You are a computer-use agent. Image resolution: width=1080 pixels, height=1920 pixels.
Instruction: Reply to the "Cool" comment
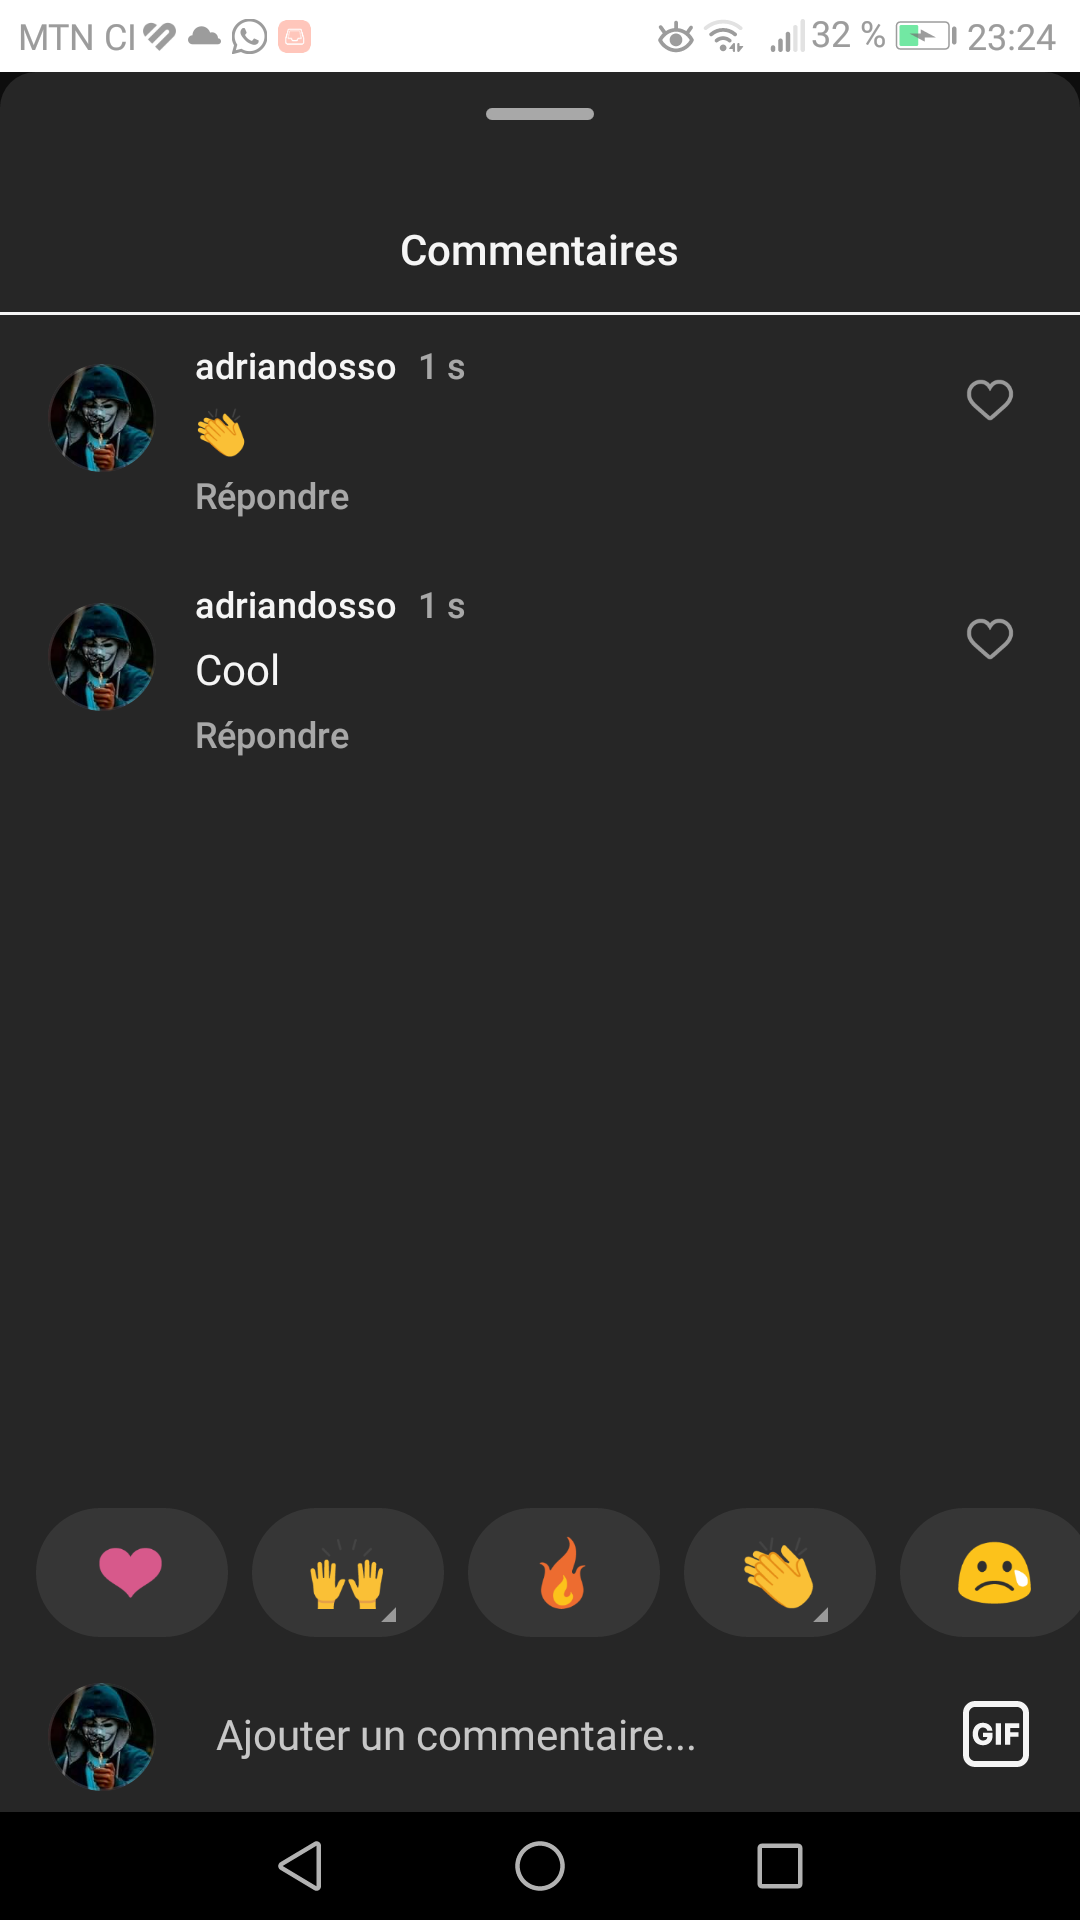tap(272, 736)
